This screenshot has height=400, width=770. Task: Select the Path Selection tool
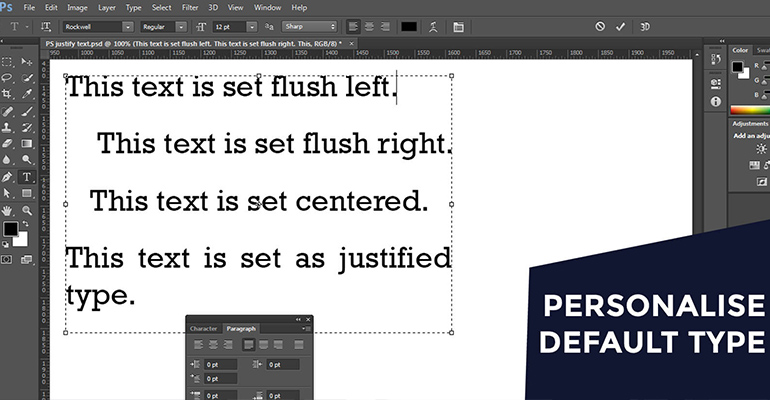(x=7, y=193)
